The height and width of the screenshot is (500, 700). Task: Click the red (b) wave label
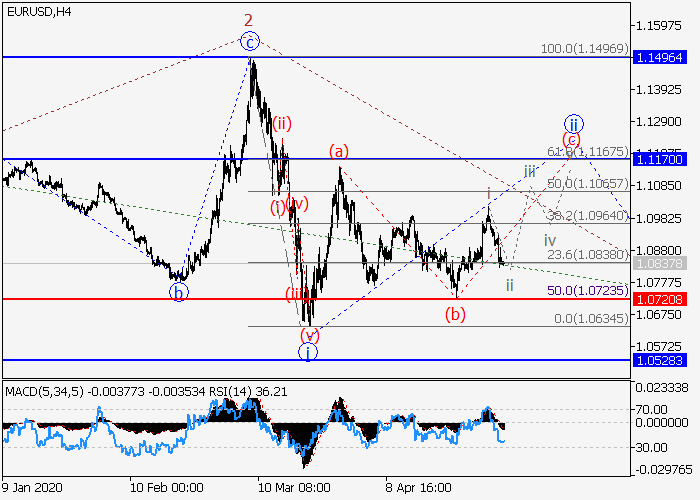pyautogui.click(x=456, y=314)
